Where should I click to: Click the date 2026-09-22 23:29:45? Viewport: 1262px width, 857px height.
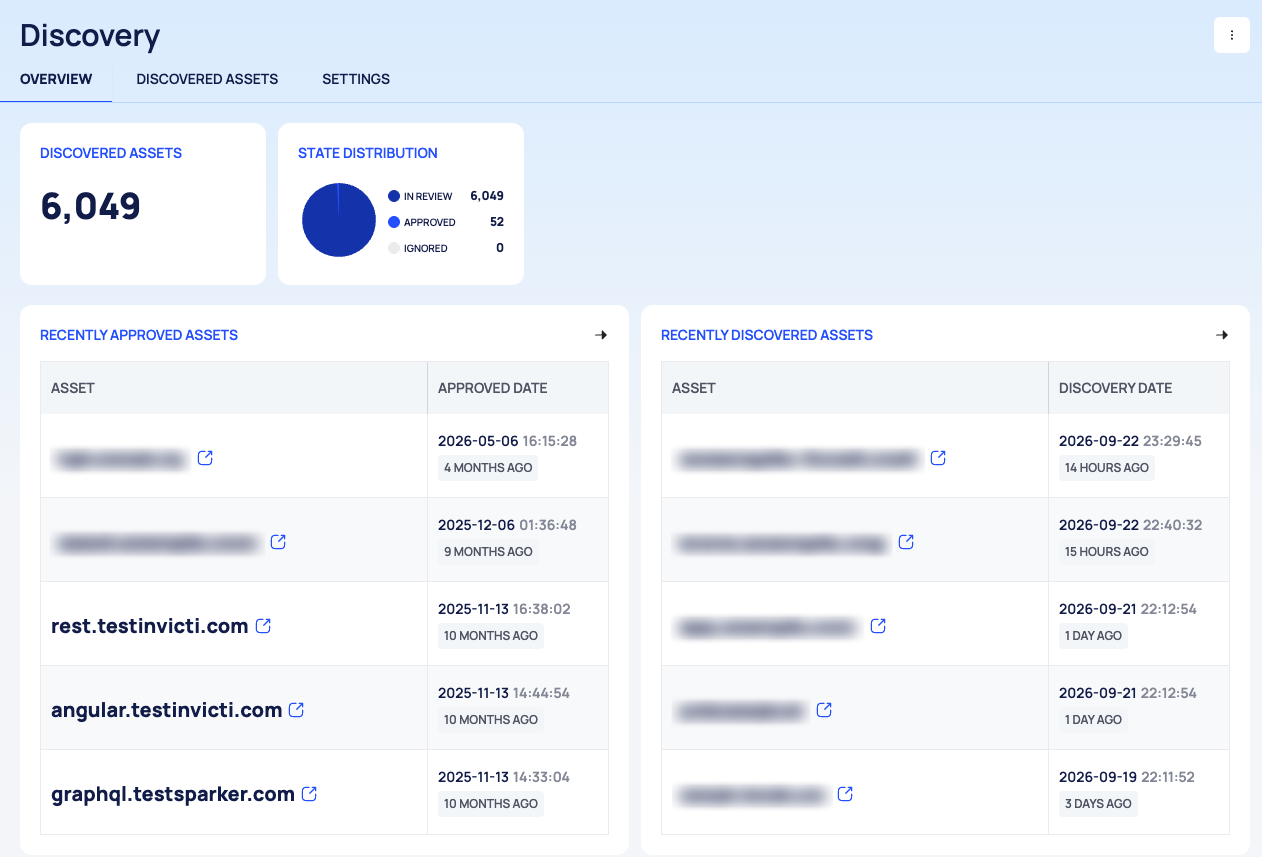(1130, 441)
